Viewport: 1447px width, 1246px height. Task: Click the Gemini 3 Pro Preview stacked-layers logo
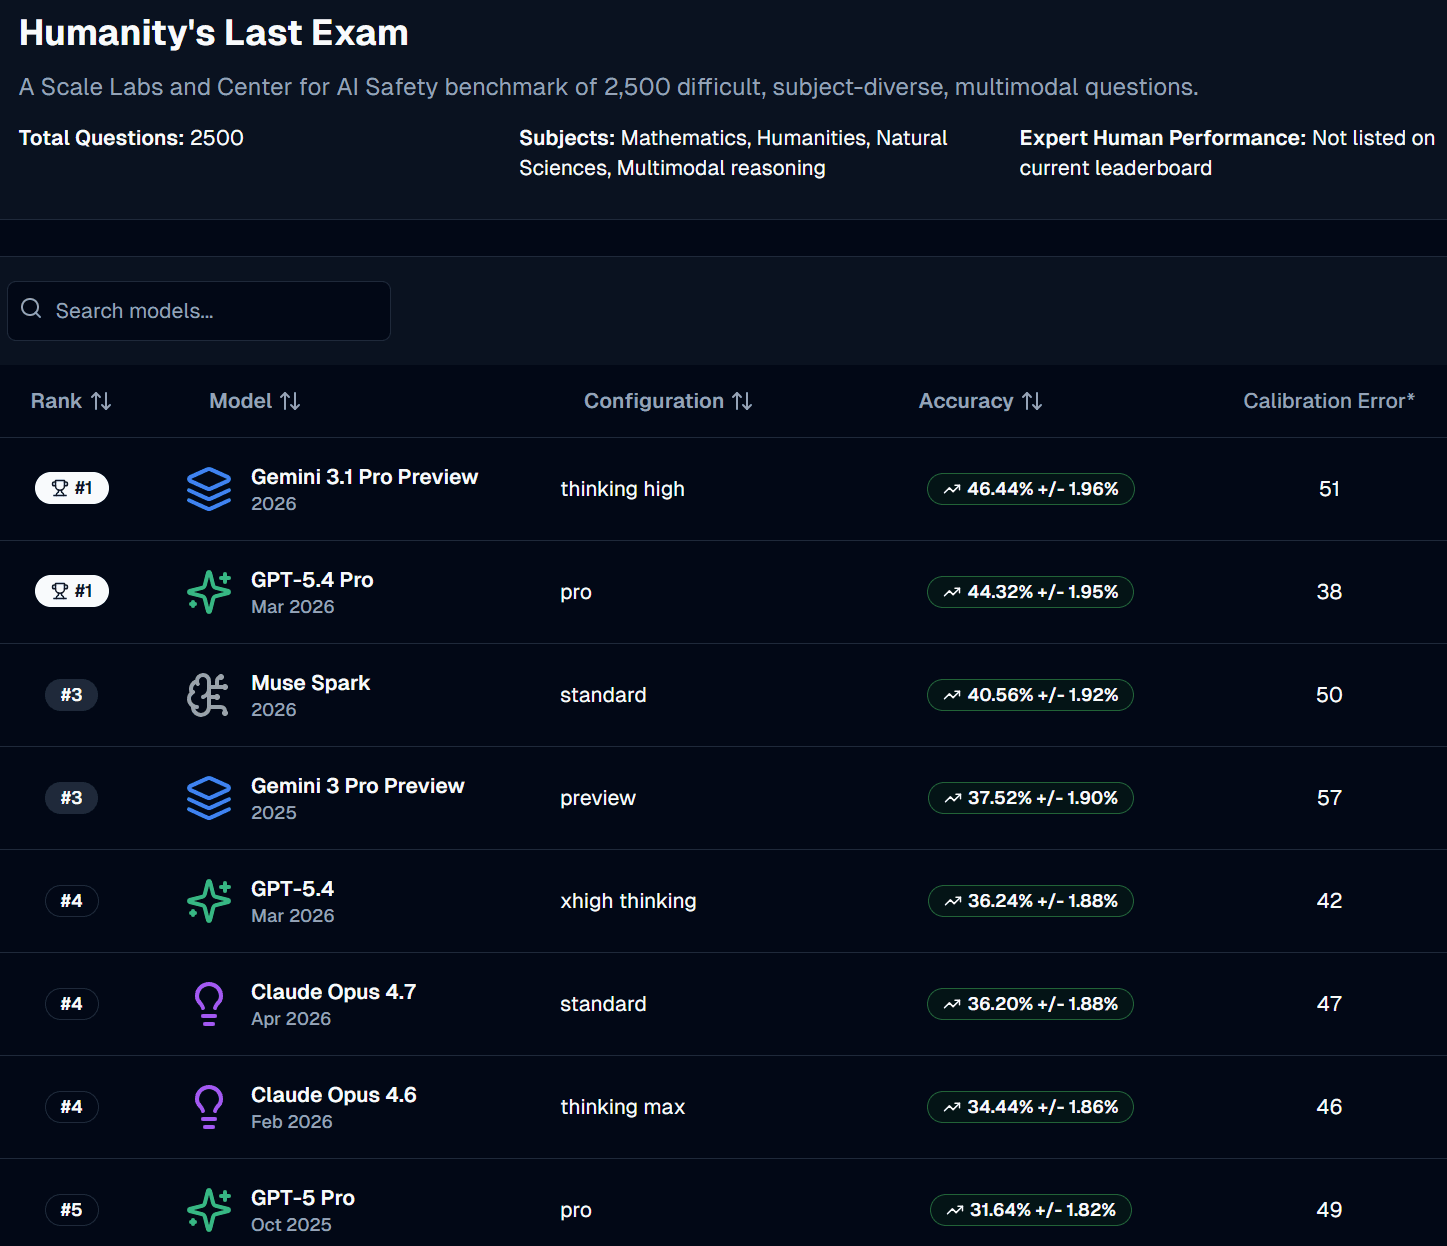pos(209,798)
